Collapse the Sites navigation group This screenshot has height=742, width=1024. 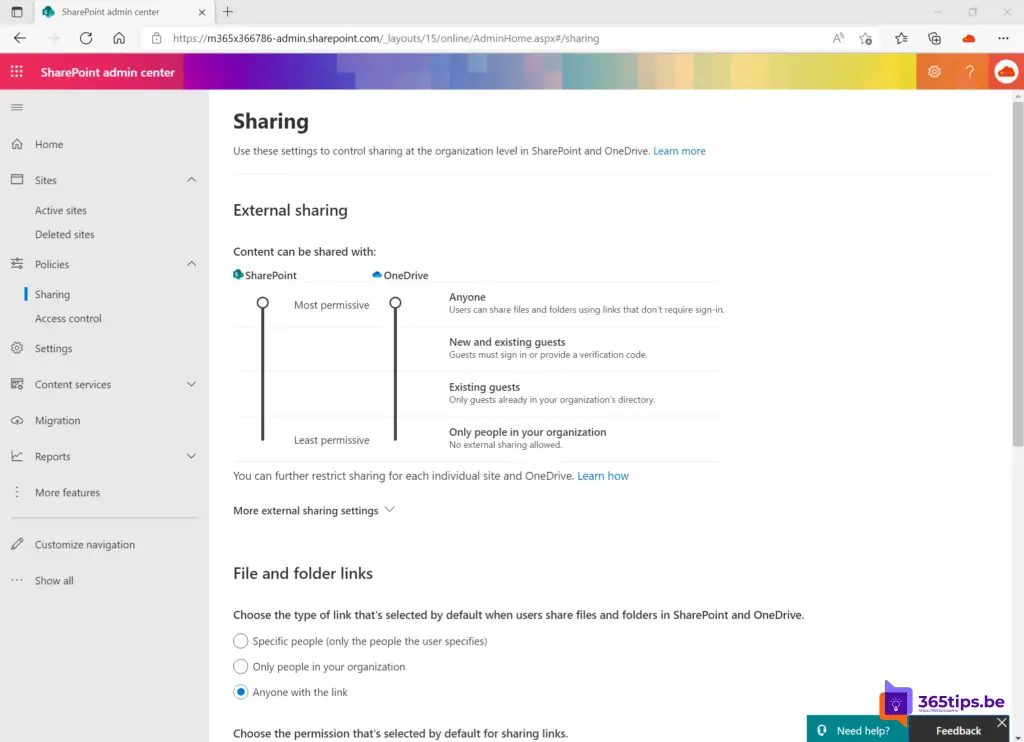(192, 180)
